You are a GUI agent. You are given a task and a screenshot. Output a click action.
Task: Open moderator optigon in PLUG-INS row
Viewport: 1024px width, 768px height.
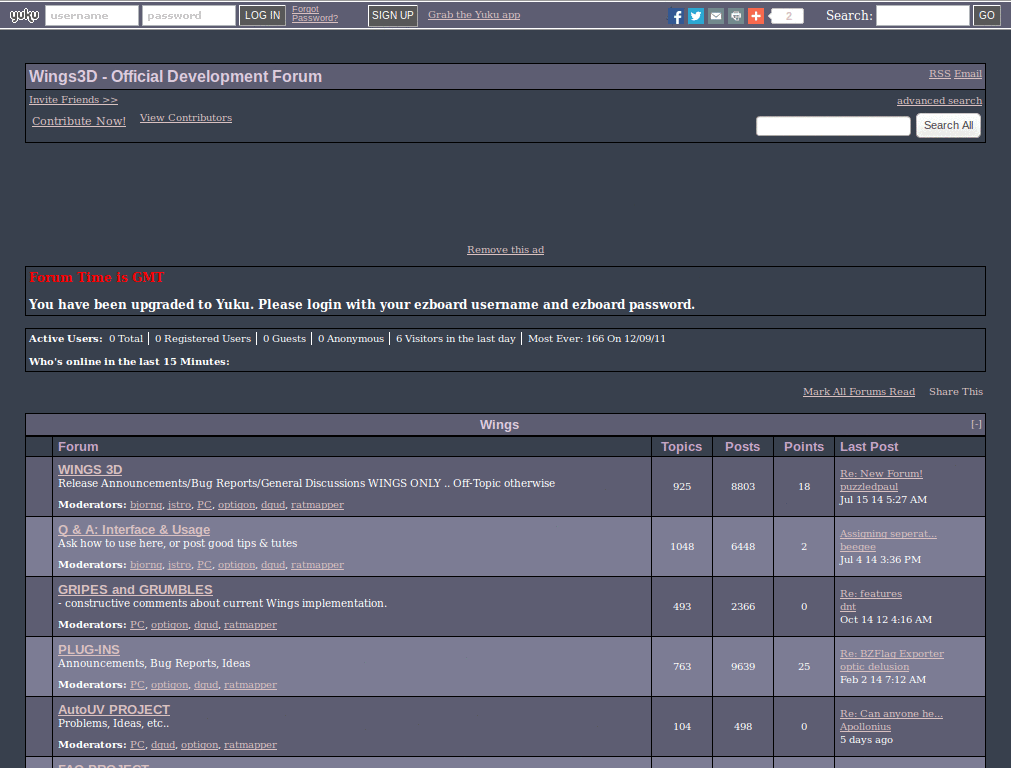[169, 685]
